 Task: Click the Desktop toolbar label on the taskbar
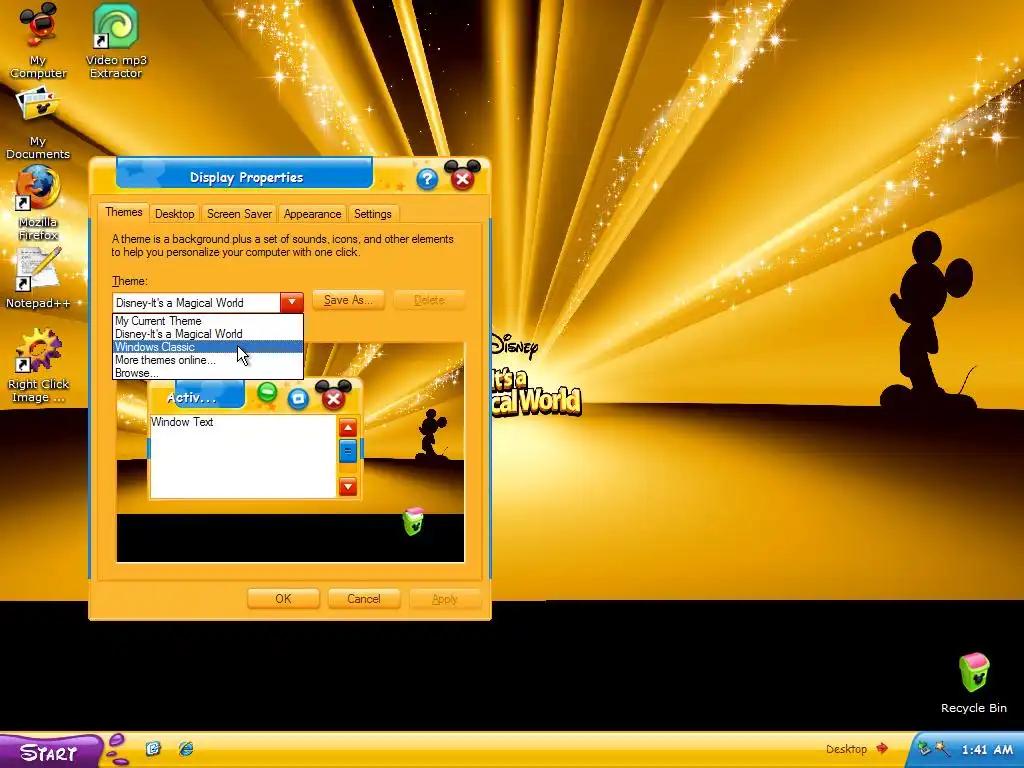coord(846,749)
